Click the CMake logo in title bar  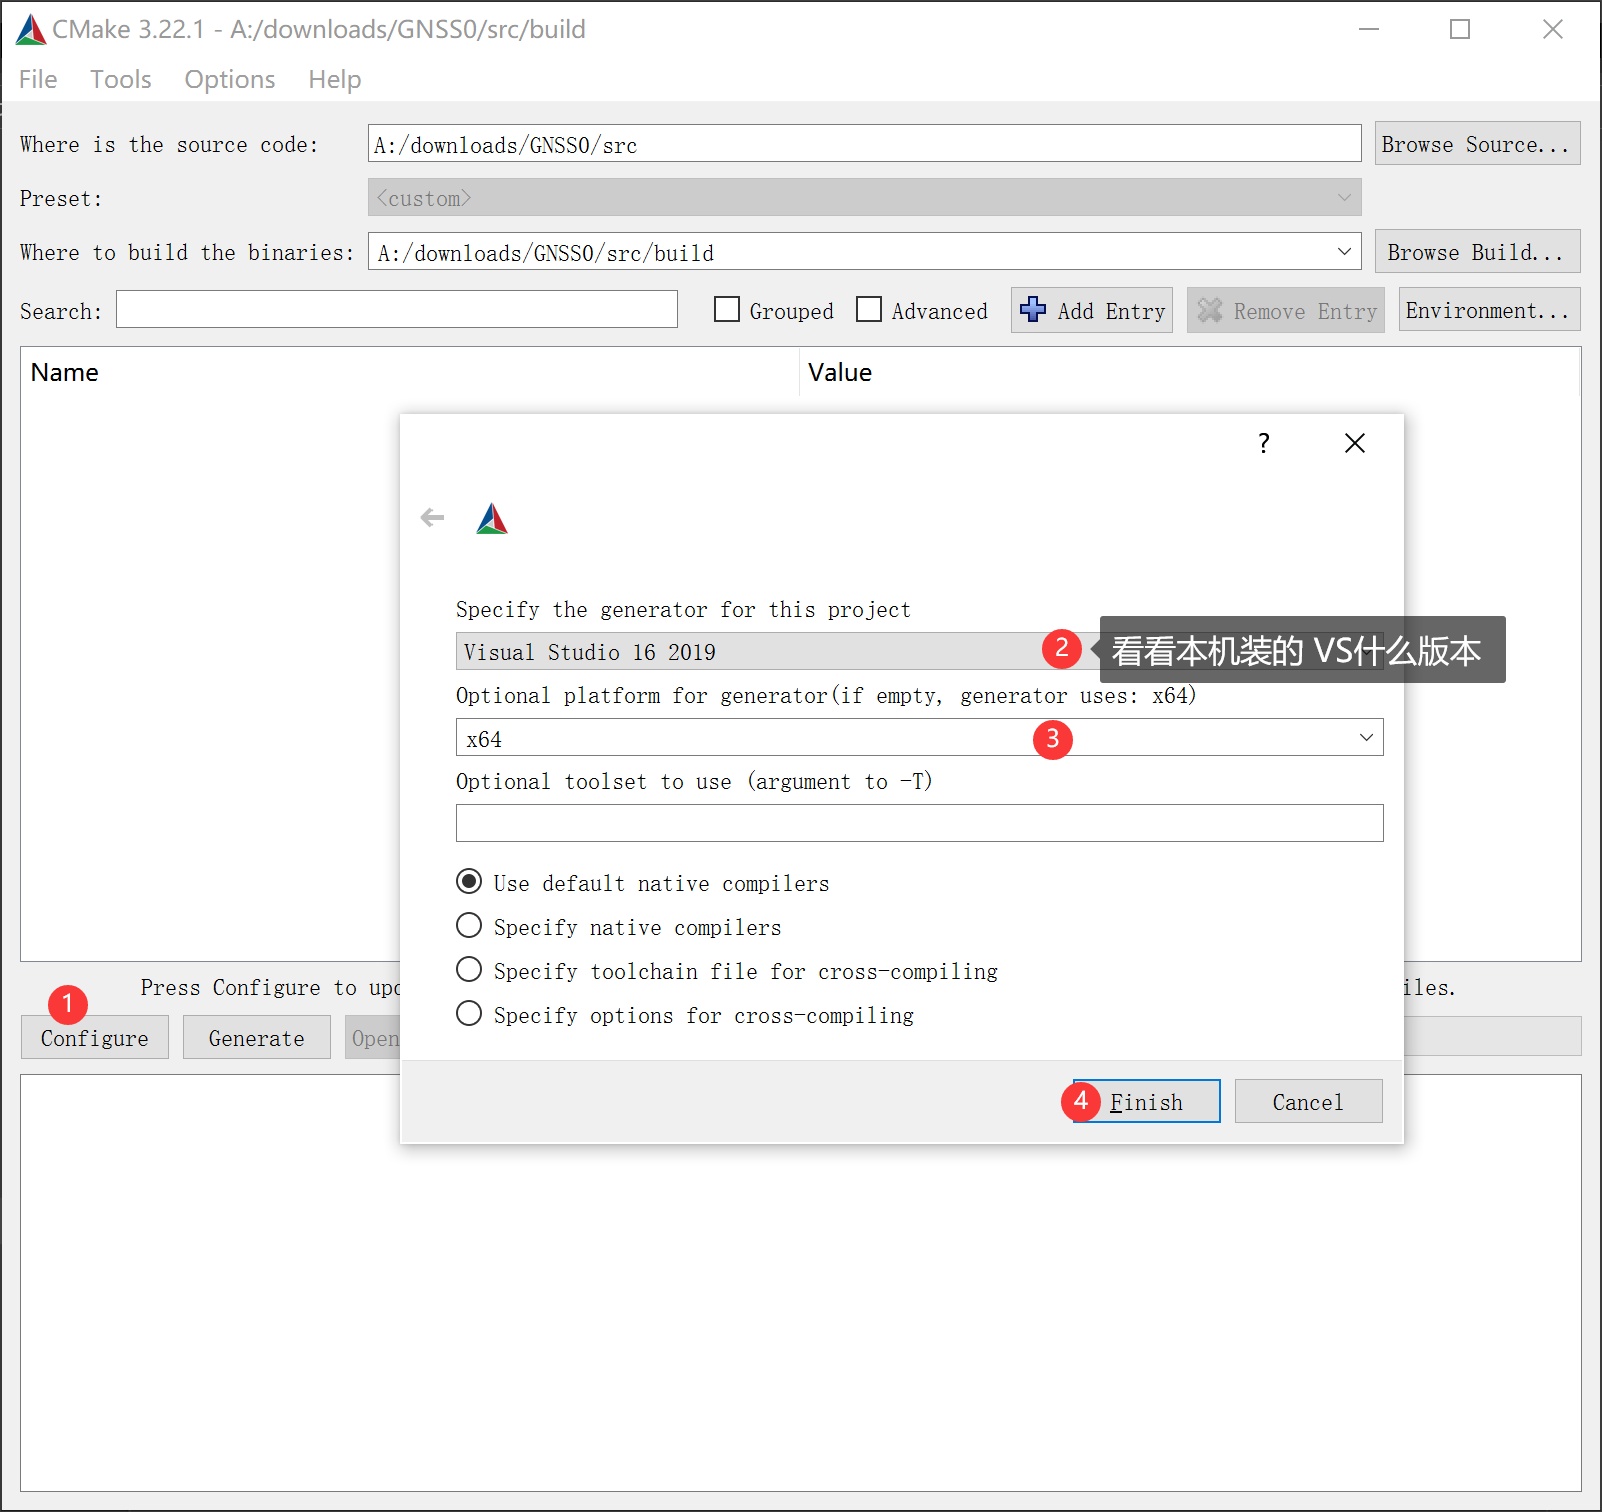pyautogui.click(x=31, y=30)
